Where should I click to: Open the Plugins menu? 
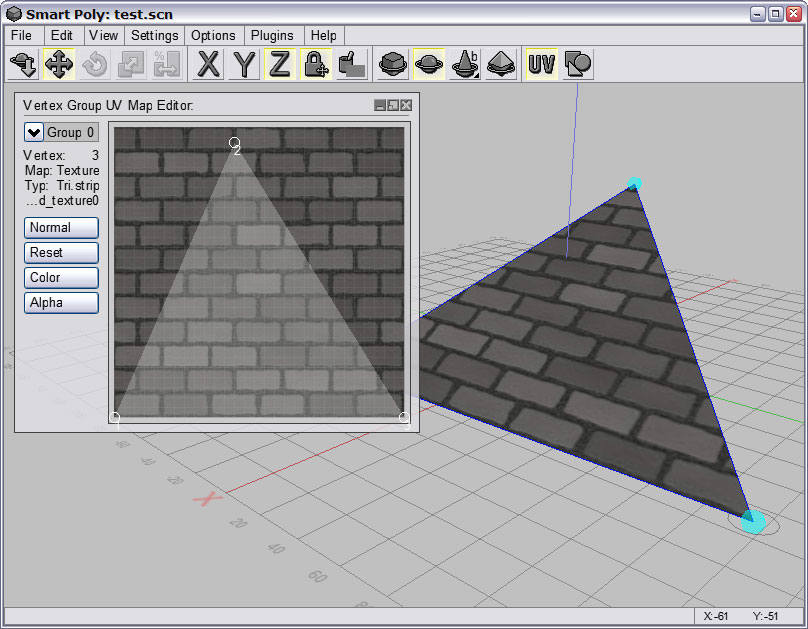[272, 35]
